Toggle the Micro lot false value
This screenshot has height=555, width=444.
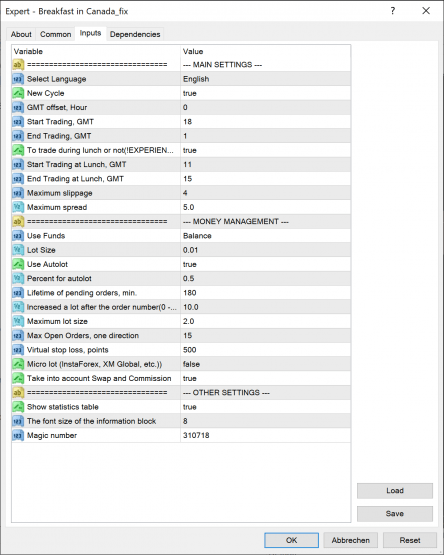266,364
